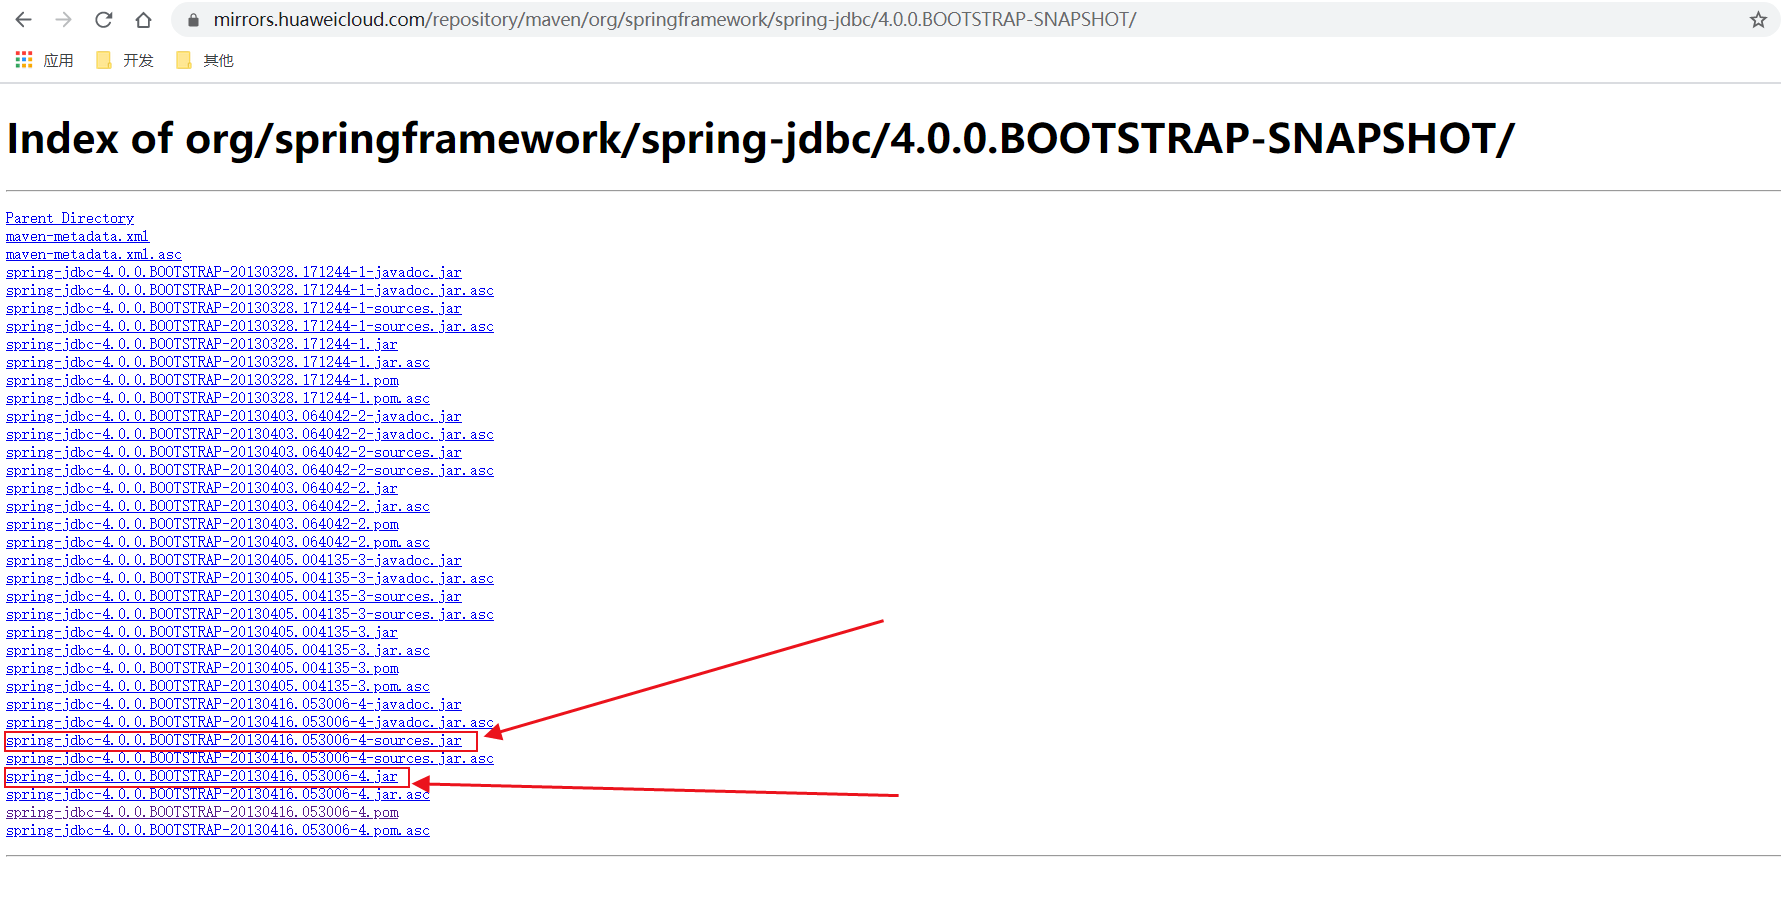1781x904 pixels.
Task: Open 20130403.064042-2-sources.jar.asc link
Action: pyautogui.click(x=250, y=470)
